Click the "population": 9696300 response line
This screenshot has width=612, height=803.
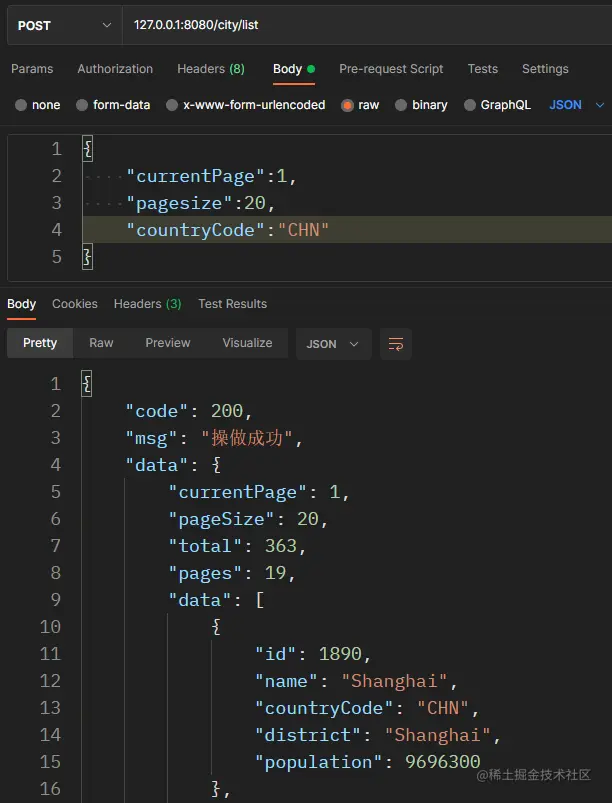click(368, 762)
